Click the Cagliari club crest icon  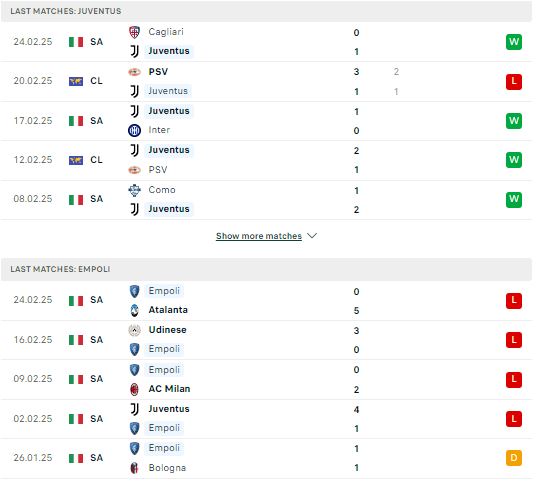click(x=135, y=32)
